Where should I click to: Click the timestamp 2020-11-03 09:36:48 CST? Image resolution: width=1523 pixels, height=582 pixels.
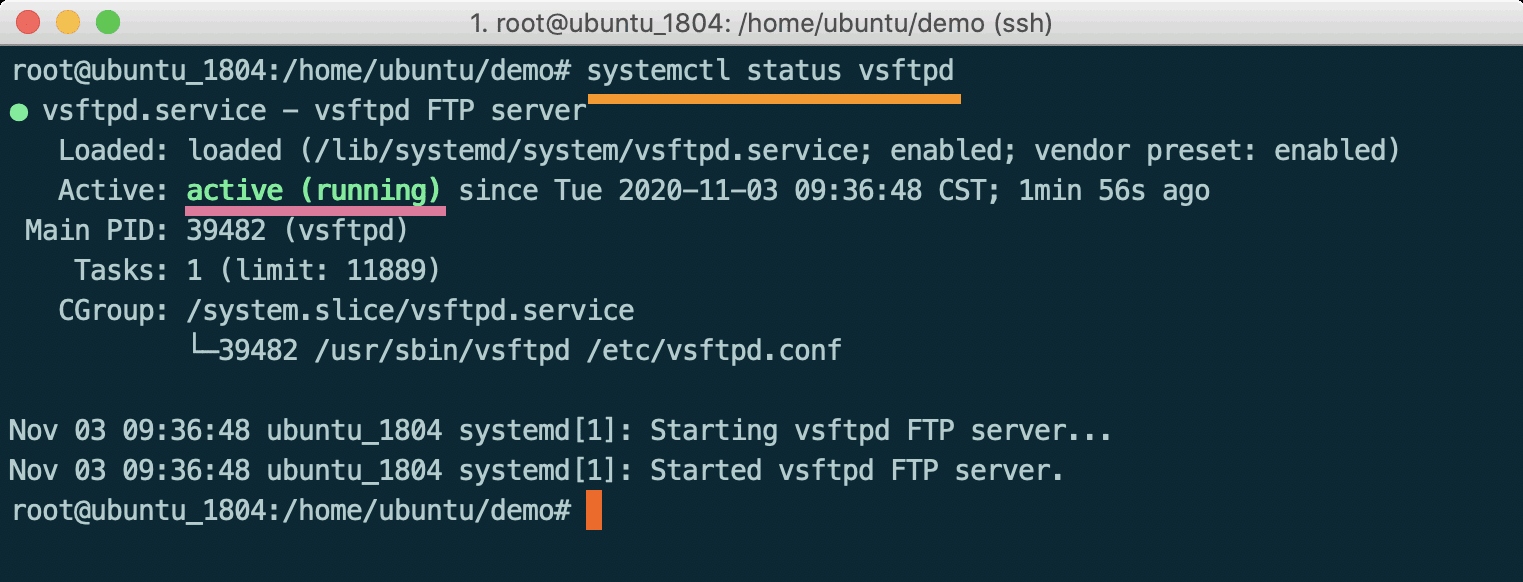800,191
